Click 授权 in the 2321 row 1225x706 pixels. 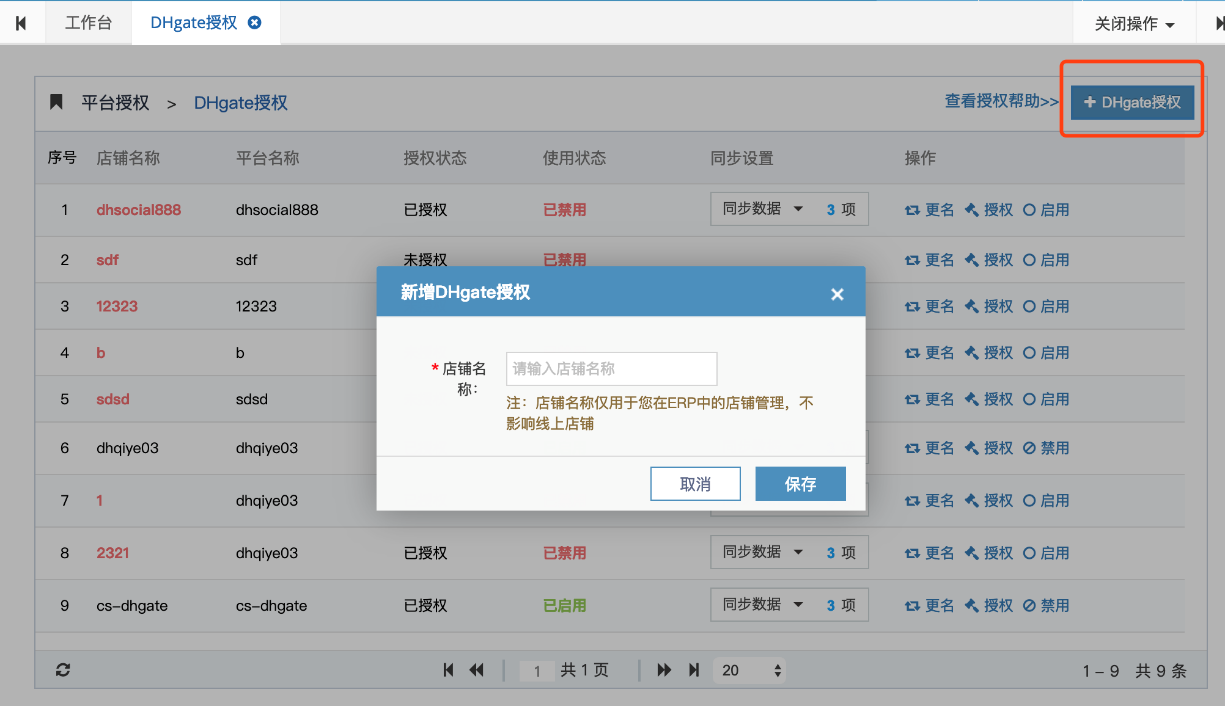(989, 553)
